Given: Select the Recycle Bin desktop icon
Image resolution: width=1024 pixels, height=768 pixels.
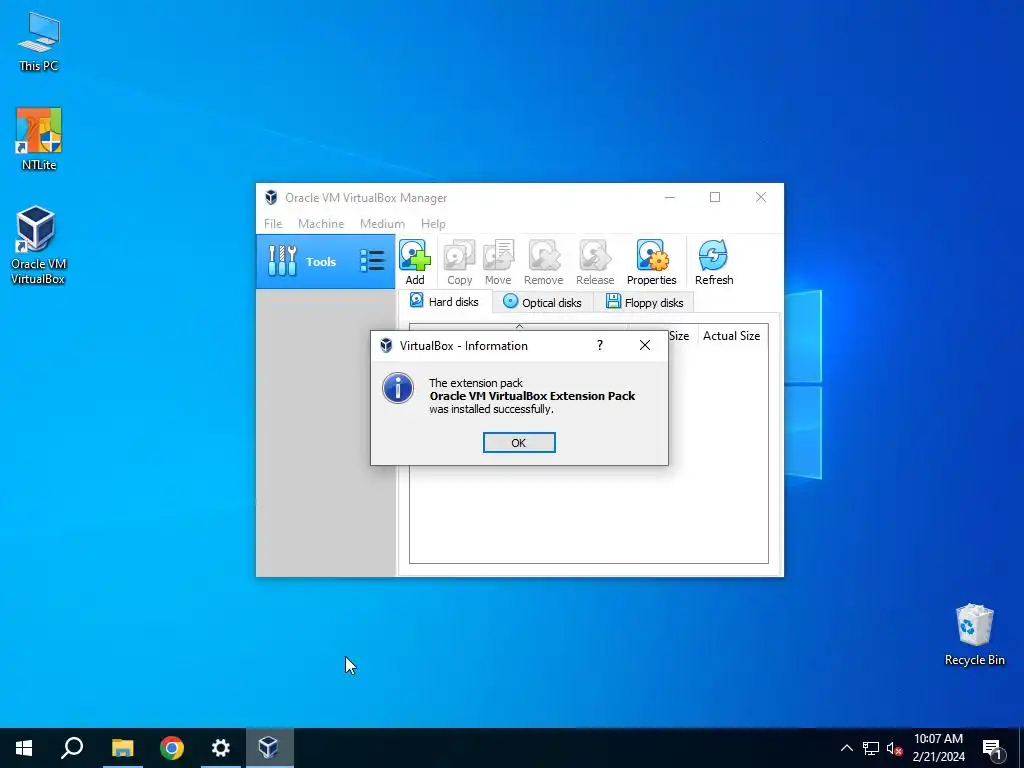Looking at the screenshot, I should coord(974,635).
